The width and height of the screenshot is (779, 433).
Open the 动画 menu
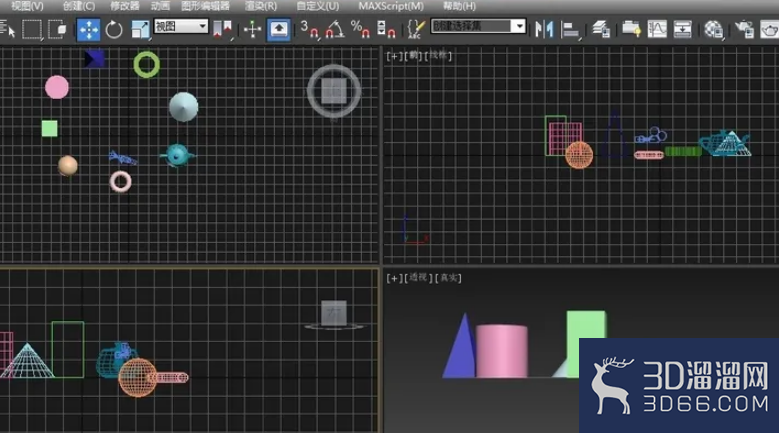click(x=160, y=6)
